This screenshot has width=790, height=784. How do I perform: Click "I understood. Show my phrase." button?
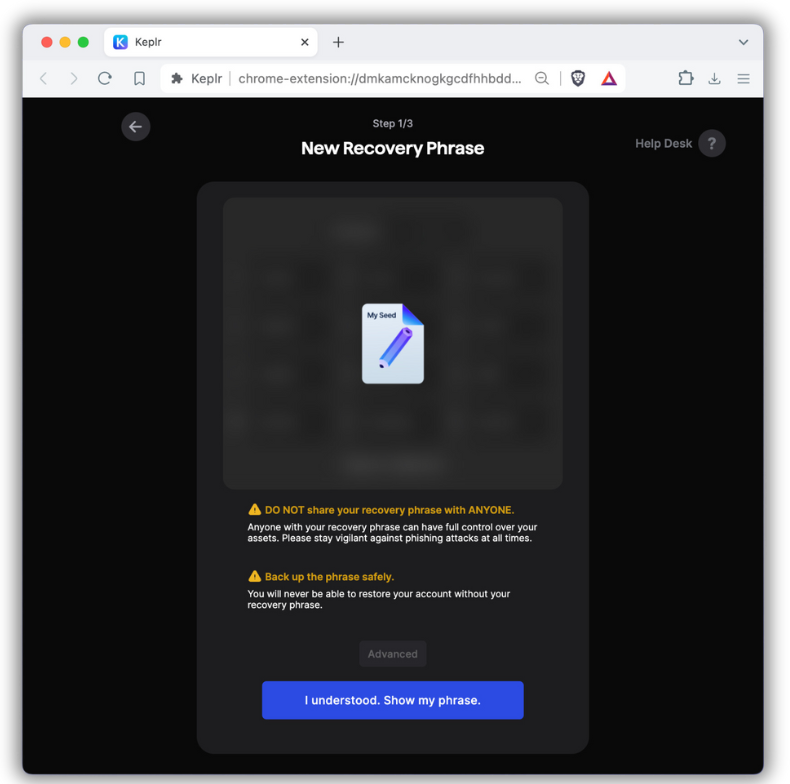click(x=393, y=700)
